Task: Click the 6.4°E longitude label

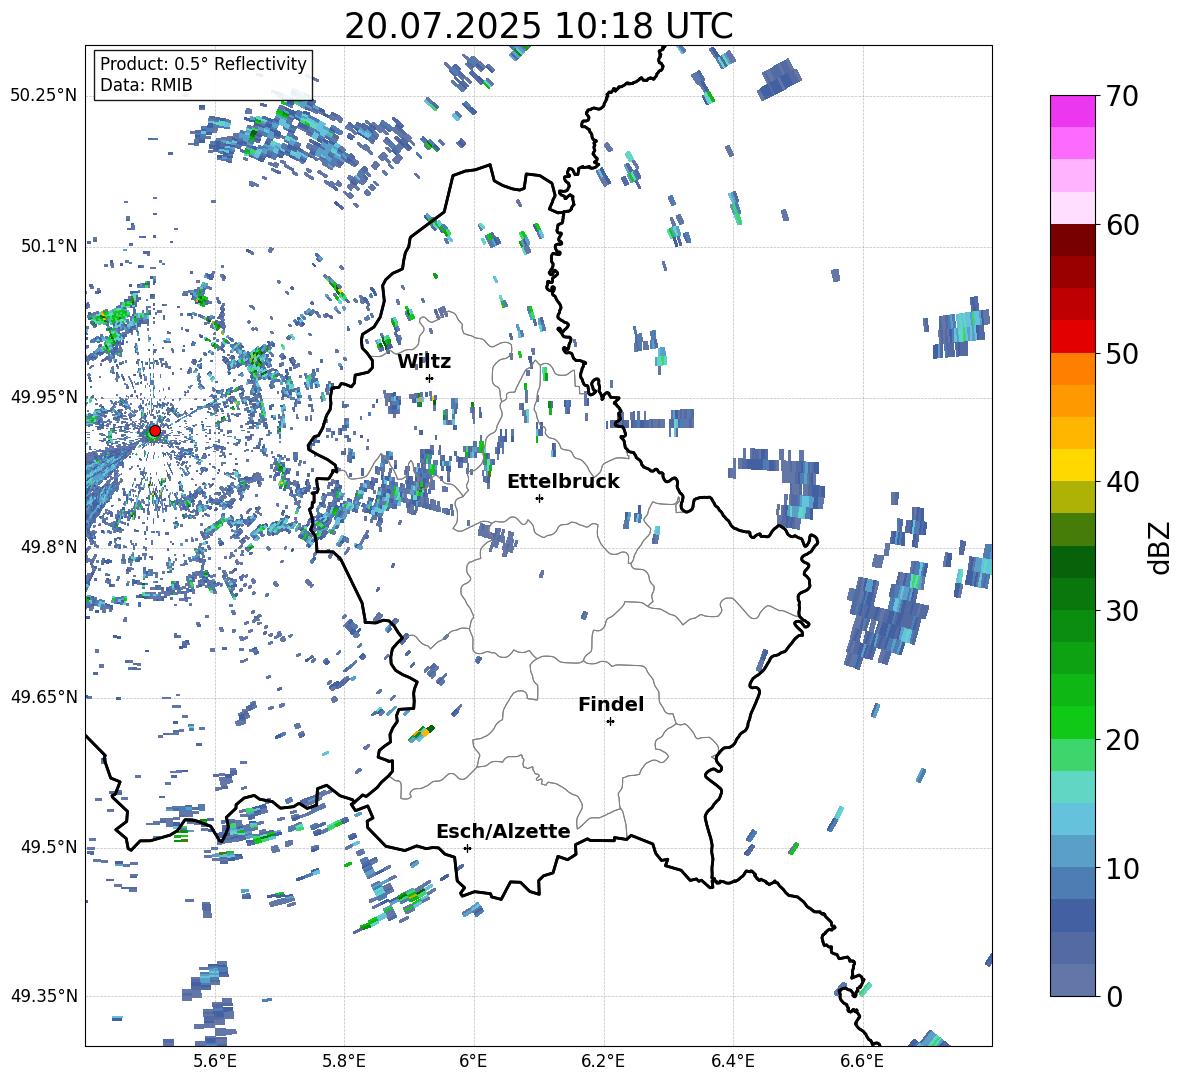Action: click(x=733, y=1061)
